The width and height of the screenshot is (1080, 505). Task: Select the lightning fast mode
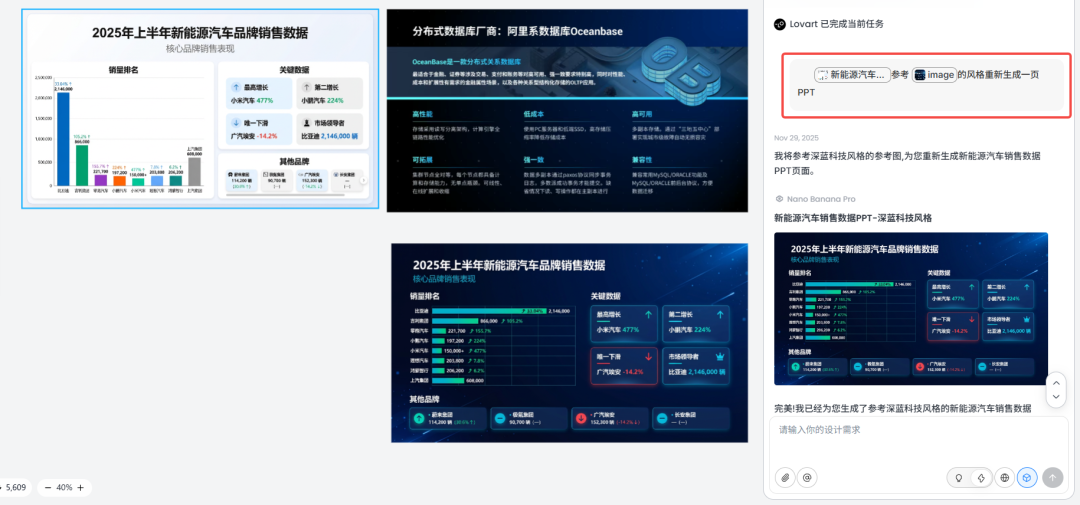pyautogui.click(x=981, y=477)
